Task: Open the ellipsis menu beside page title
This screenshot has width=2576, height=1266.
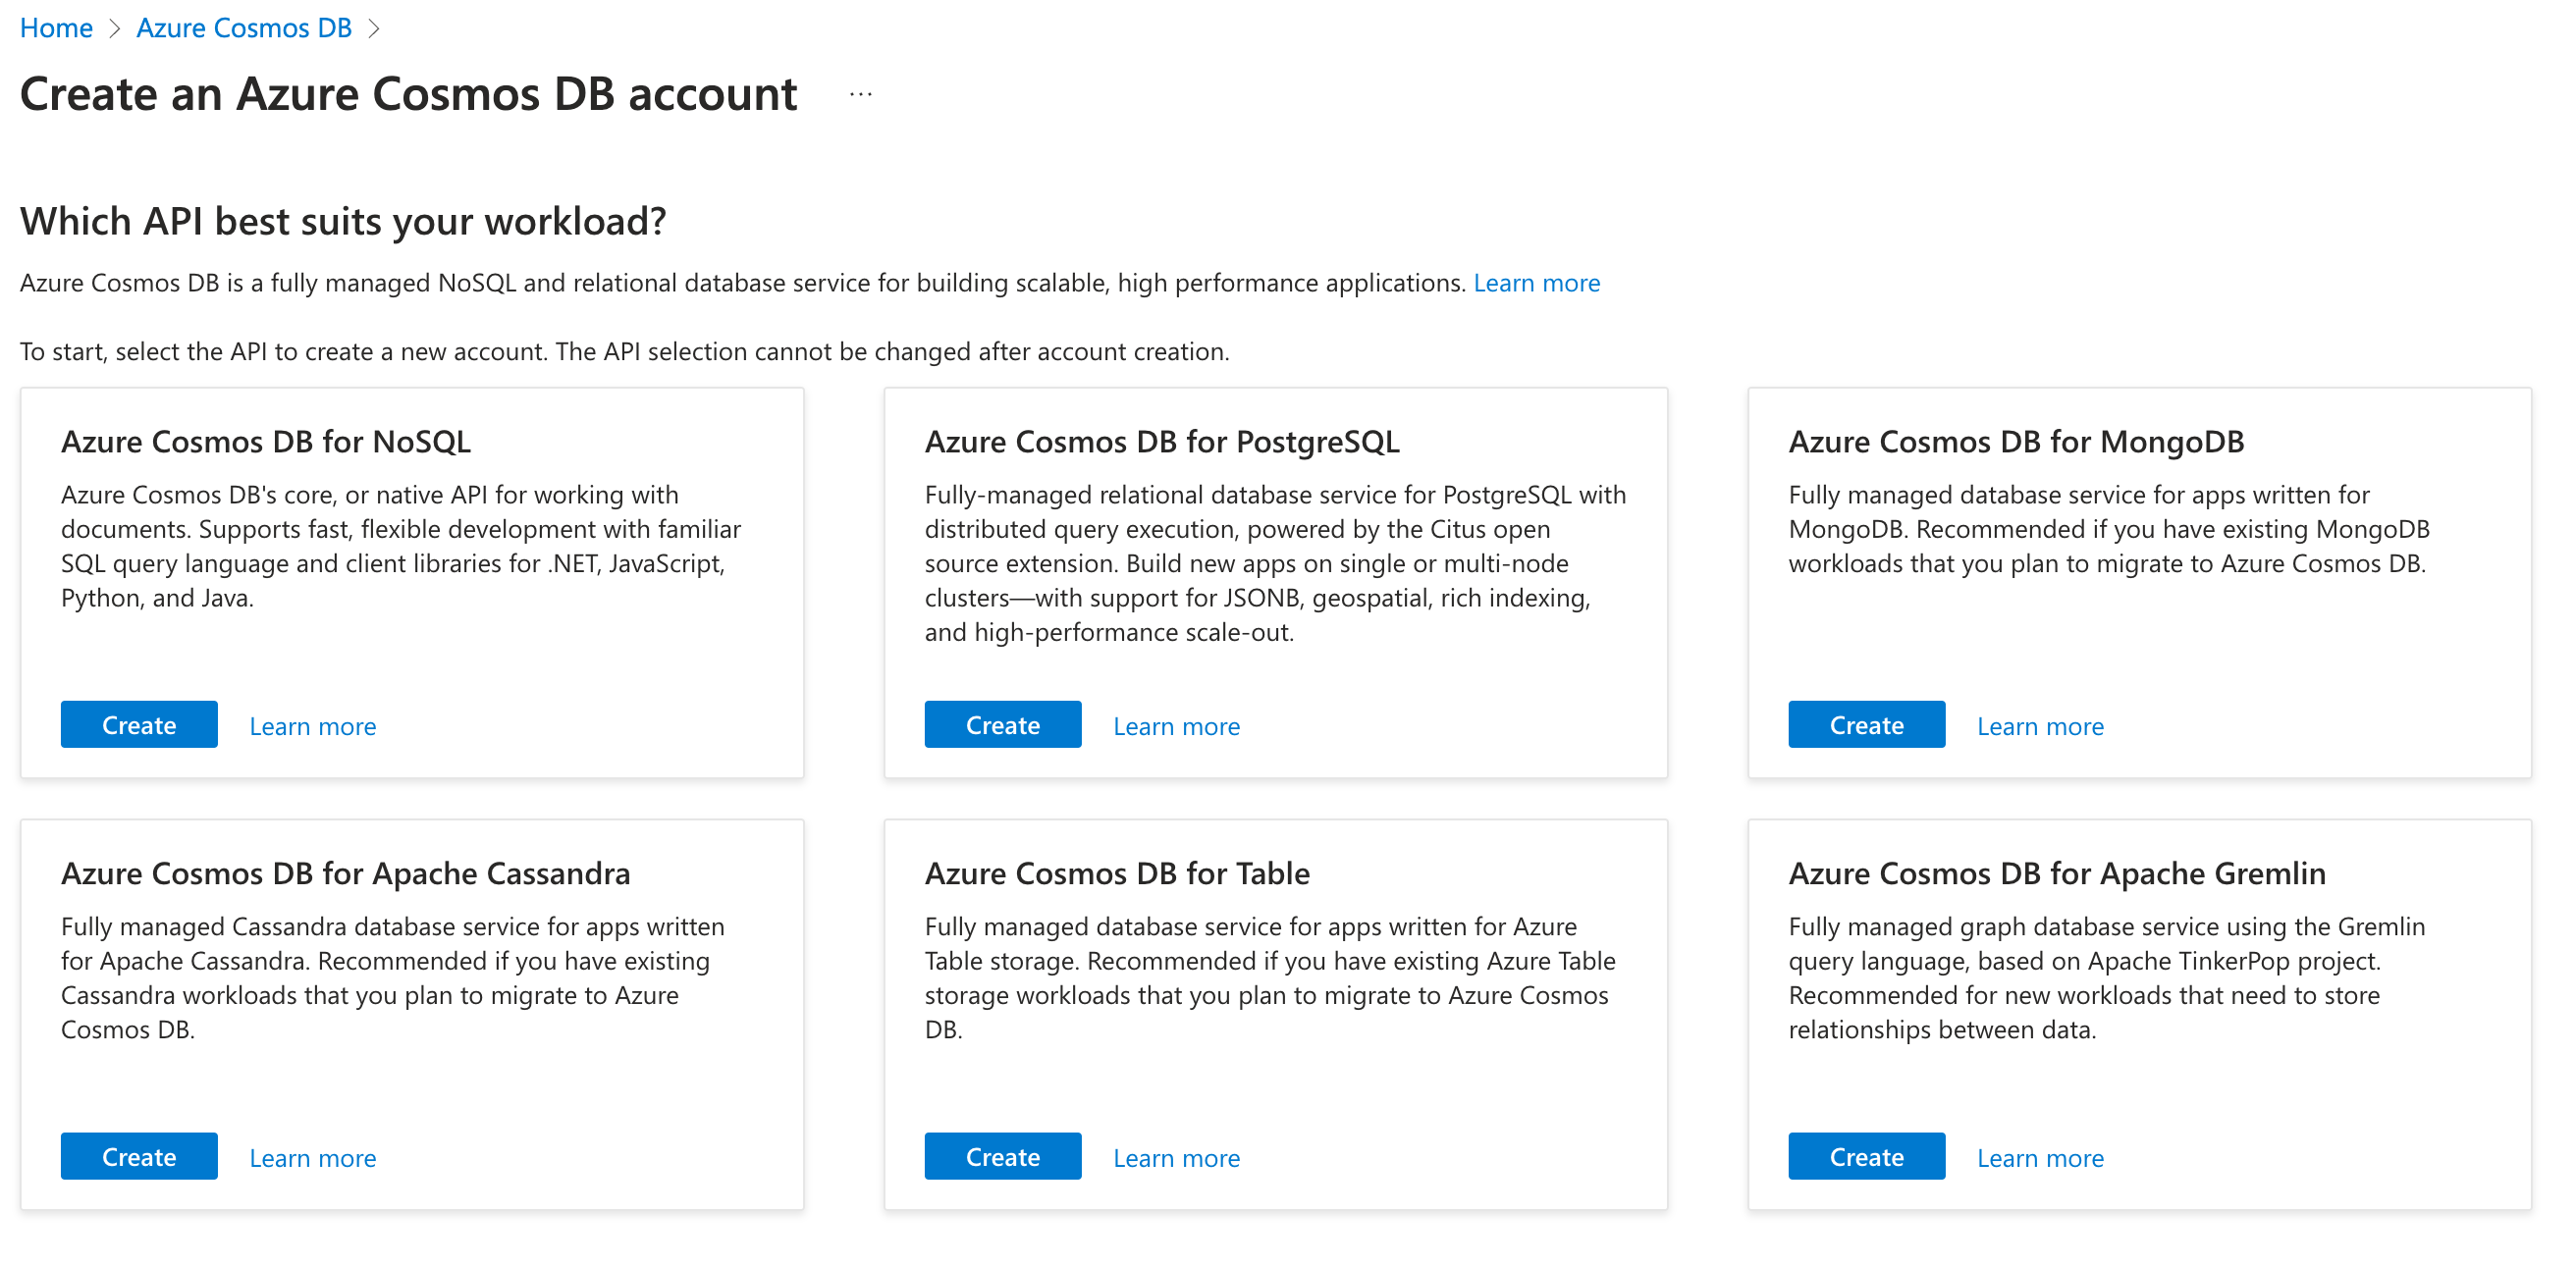Action: [860, 95]
